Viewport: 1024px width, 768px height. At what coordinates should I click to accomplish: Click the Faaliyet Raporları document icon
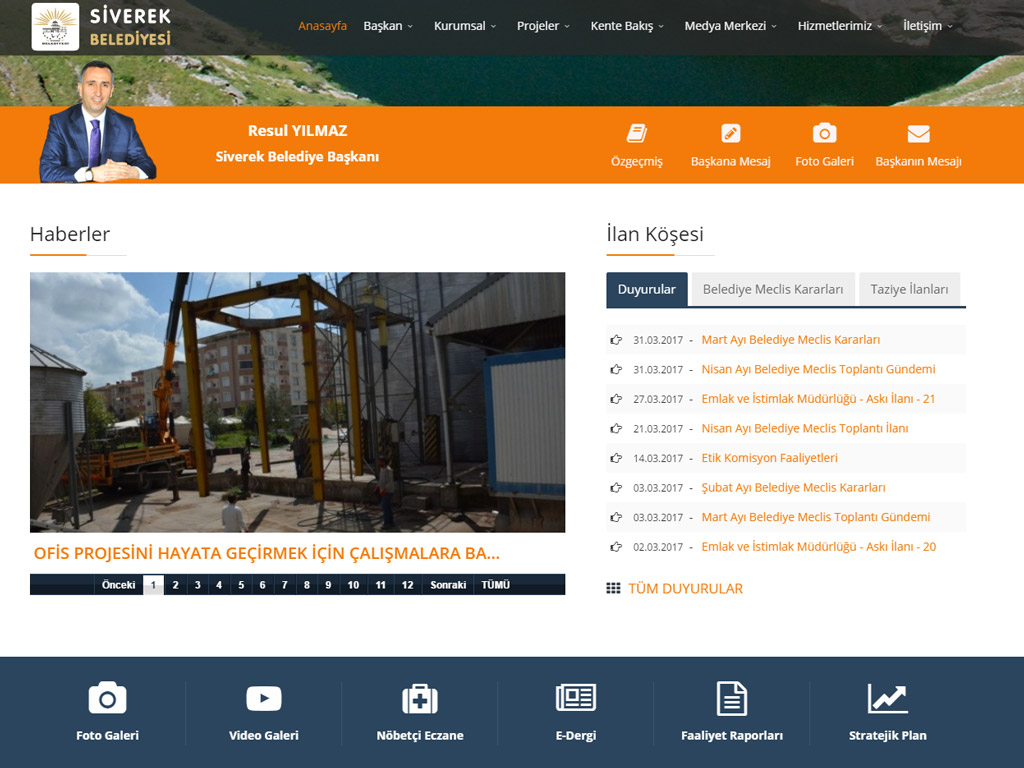[732, 698]
